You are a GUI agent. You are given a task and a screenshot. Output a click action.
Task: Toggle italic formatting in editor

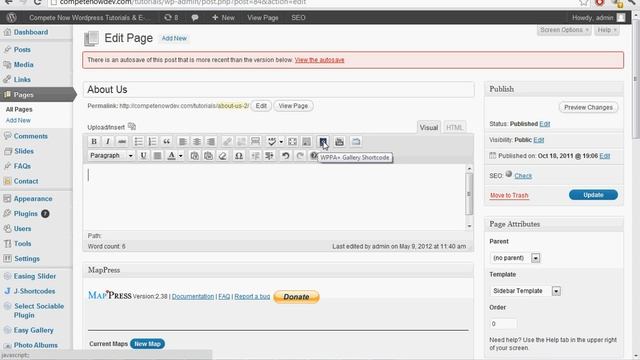(108, 142)
